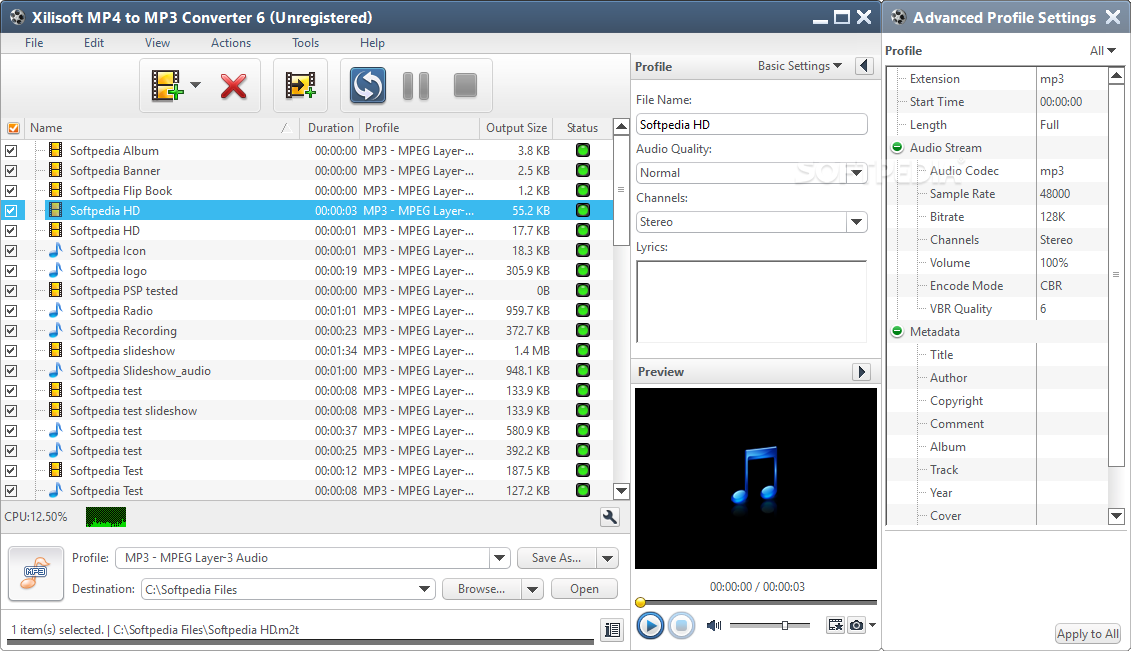Open the Tools menu
The width and height of the screenshot is (1131, 651).
[x=305, y=43]
